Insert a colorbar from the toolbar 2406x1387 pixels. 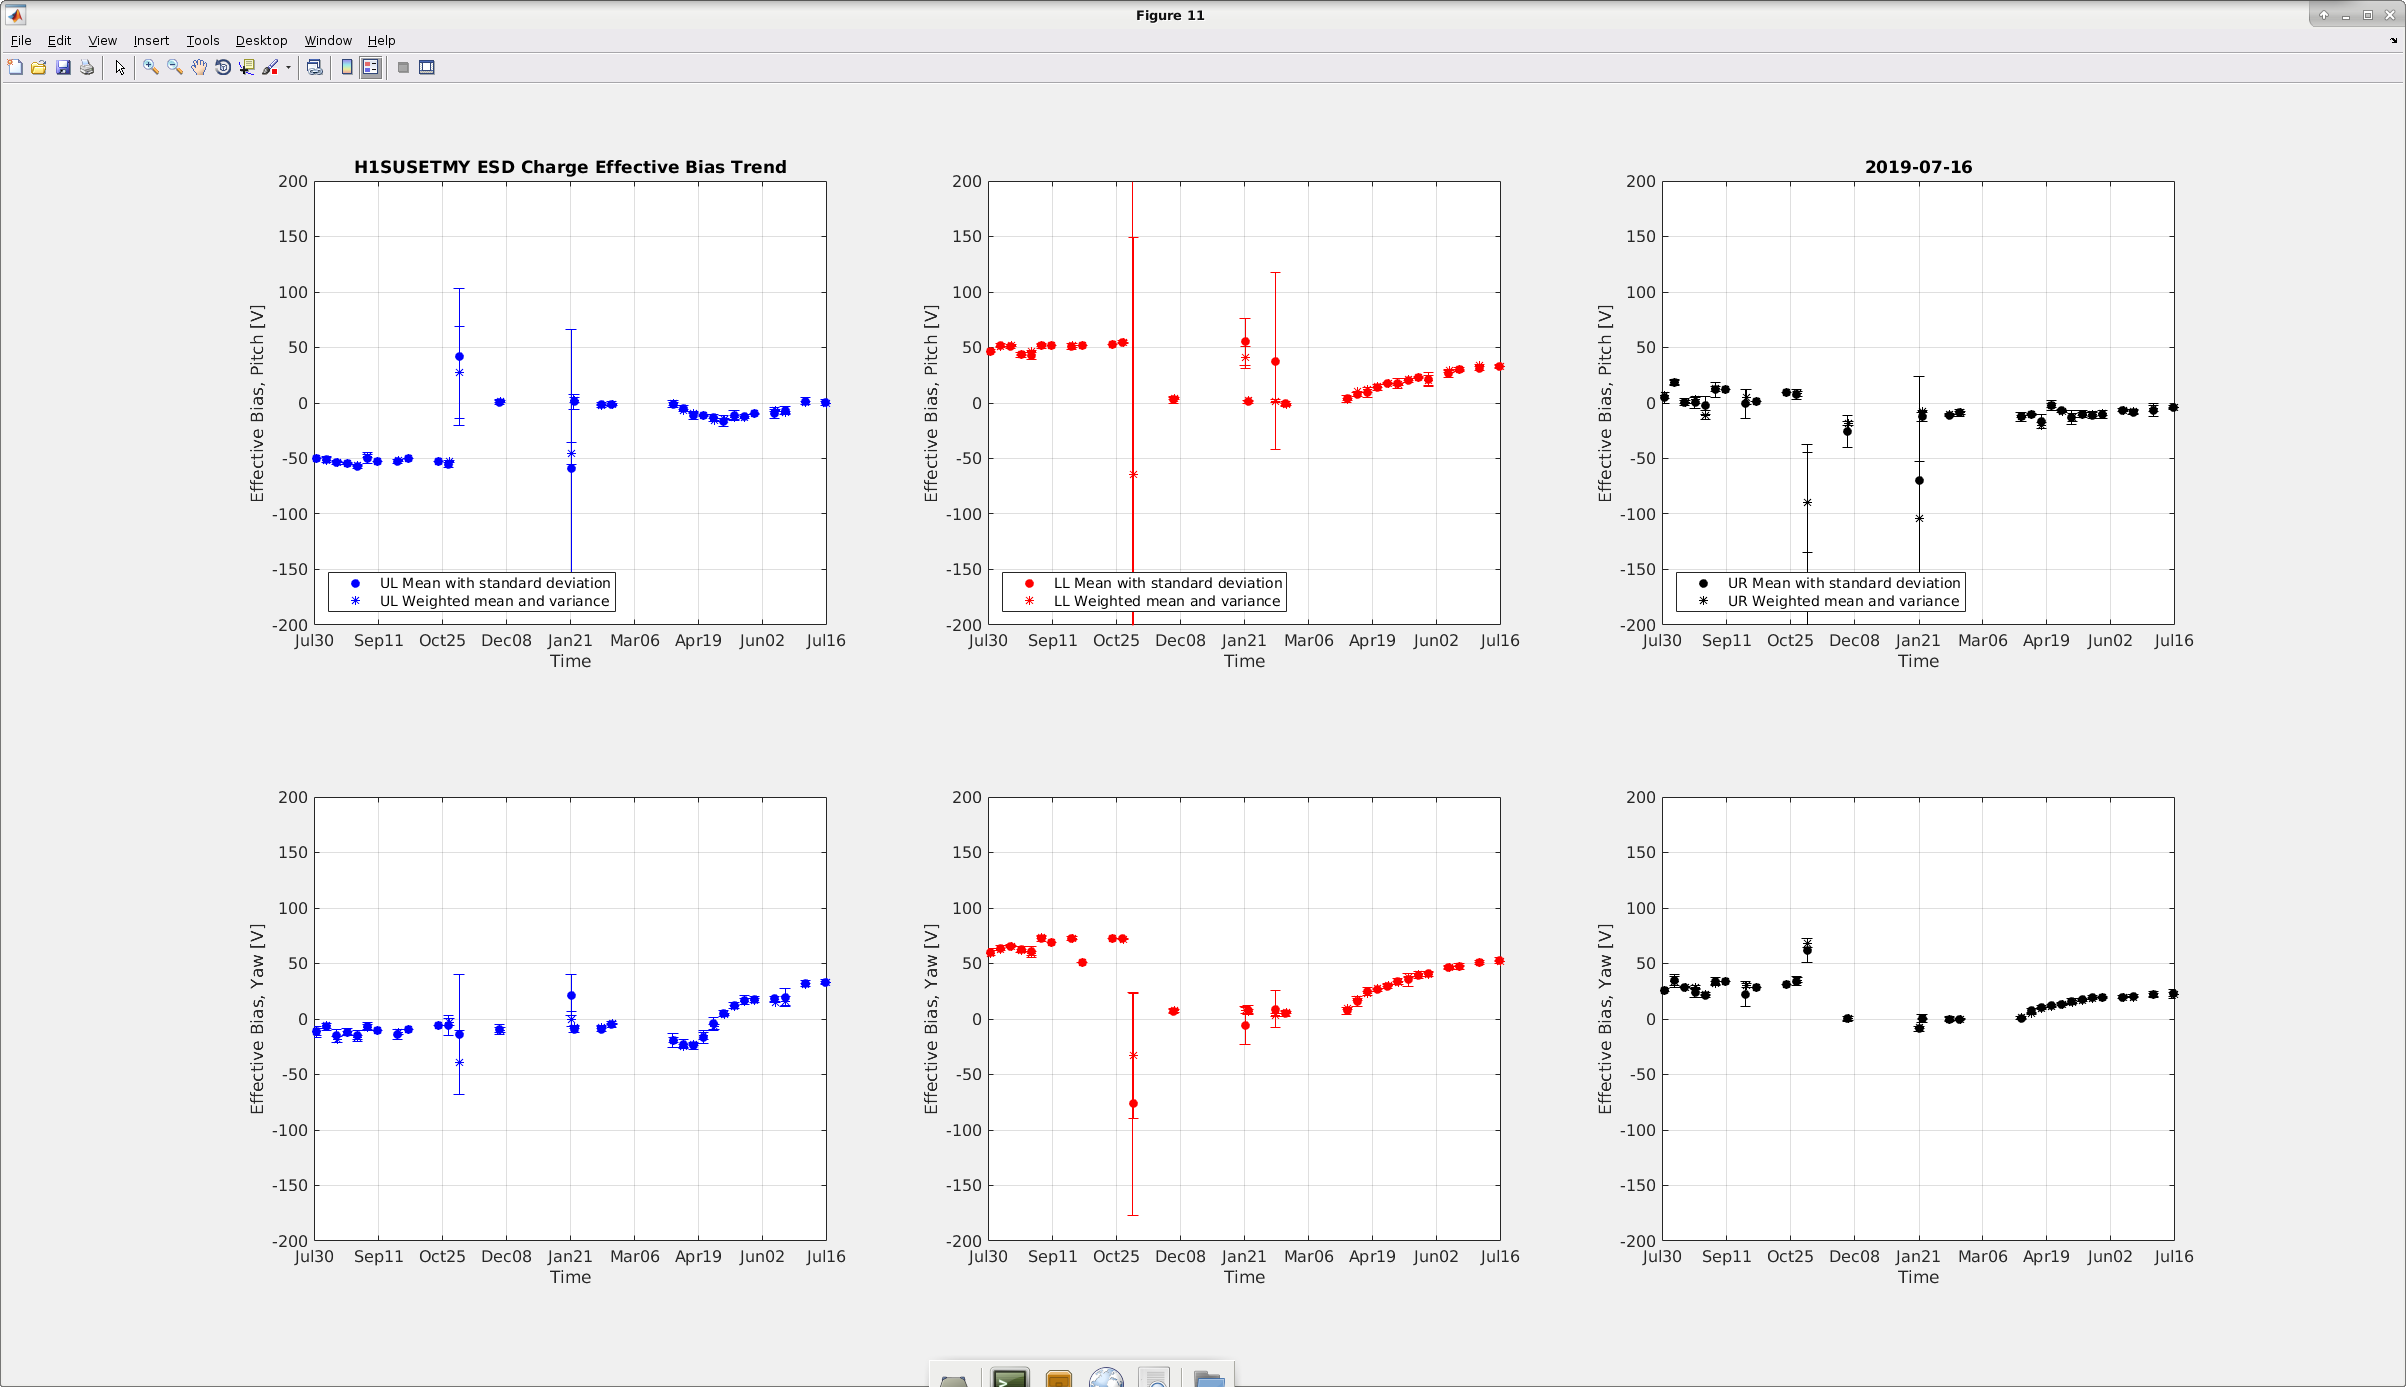coord(347,67)
